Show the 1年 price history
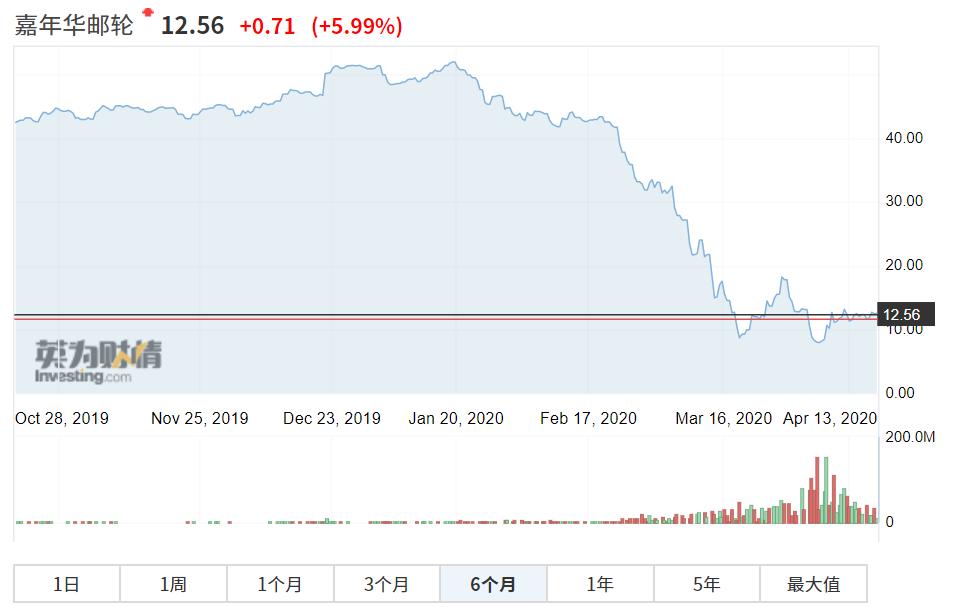The image size is (958, 607). (600, 584)
